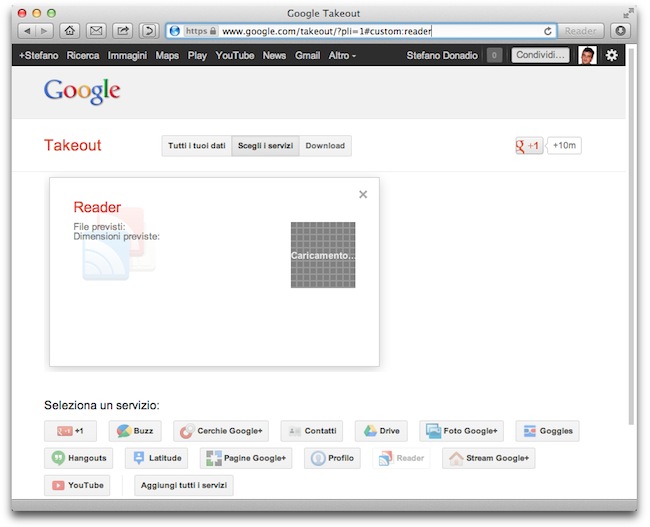The height and width of the screenshot is (527, 650).
Task: Open Immagini in the Google bar
Action: coord(127,56)
